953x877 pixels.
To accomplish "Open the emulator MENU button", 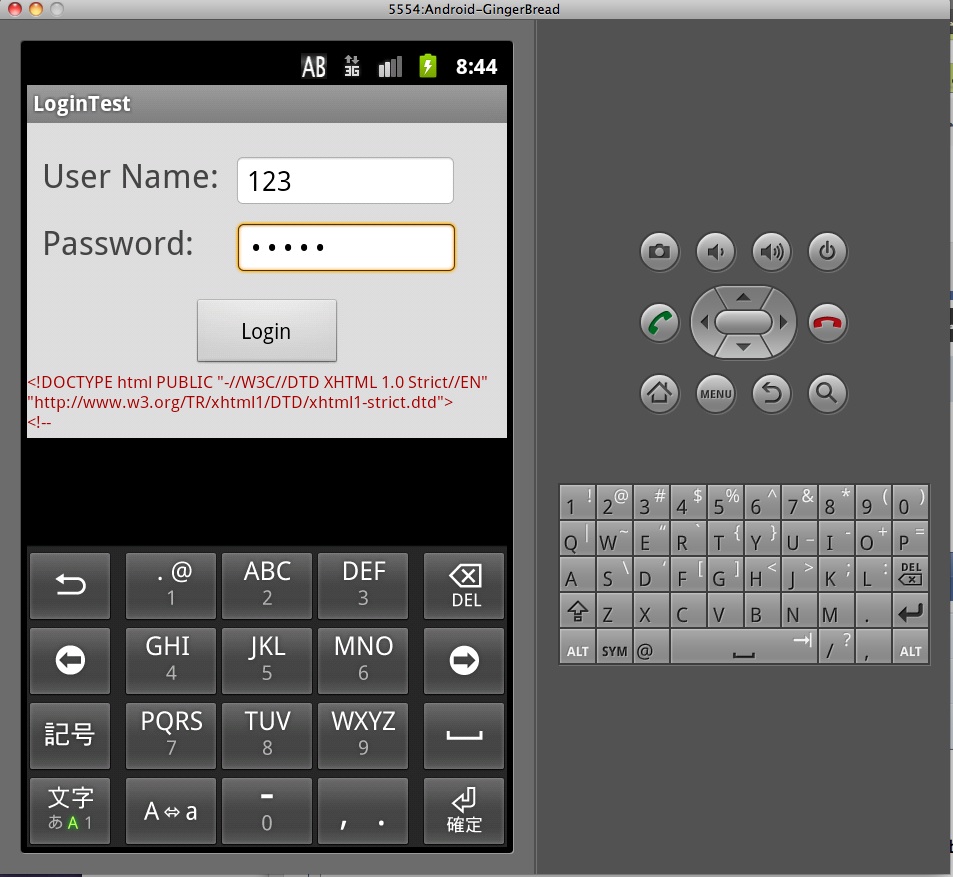I will click(x=715, y=393).
